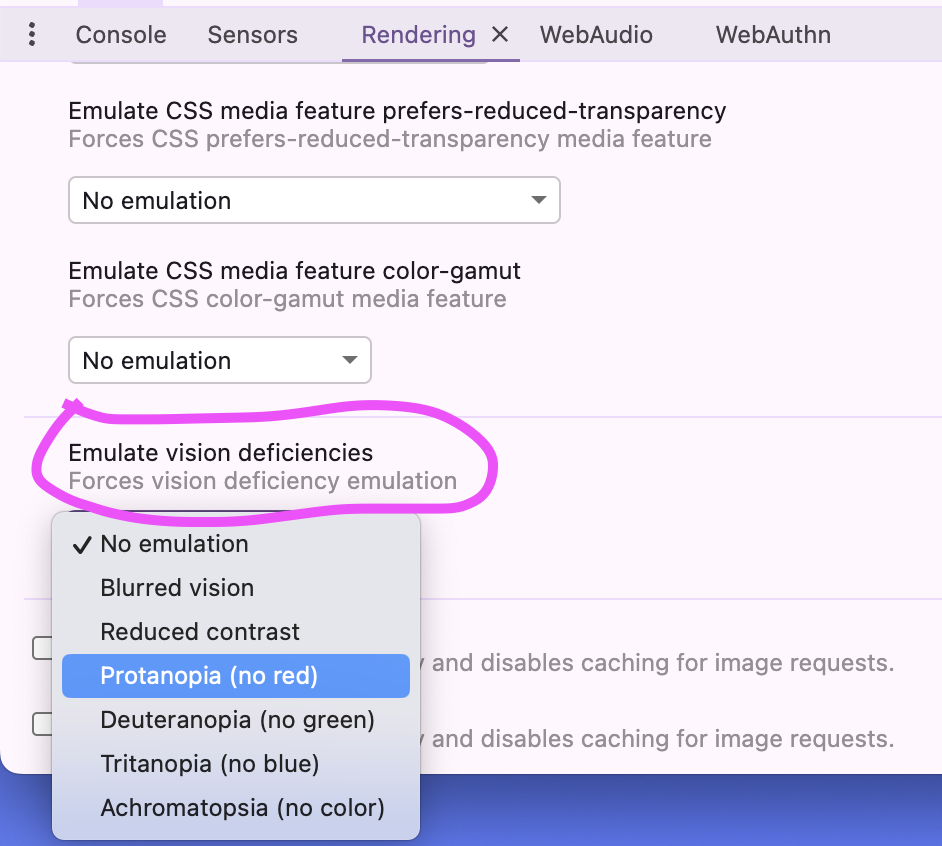Switch to the Sensors tab
This screenshot has height=846, width=942.
[x=252, y=35]
